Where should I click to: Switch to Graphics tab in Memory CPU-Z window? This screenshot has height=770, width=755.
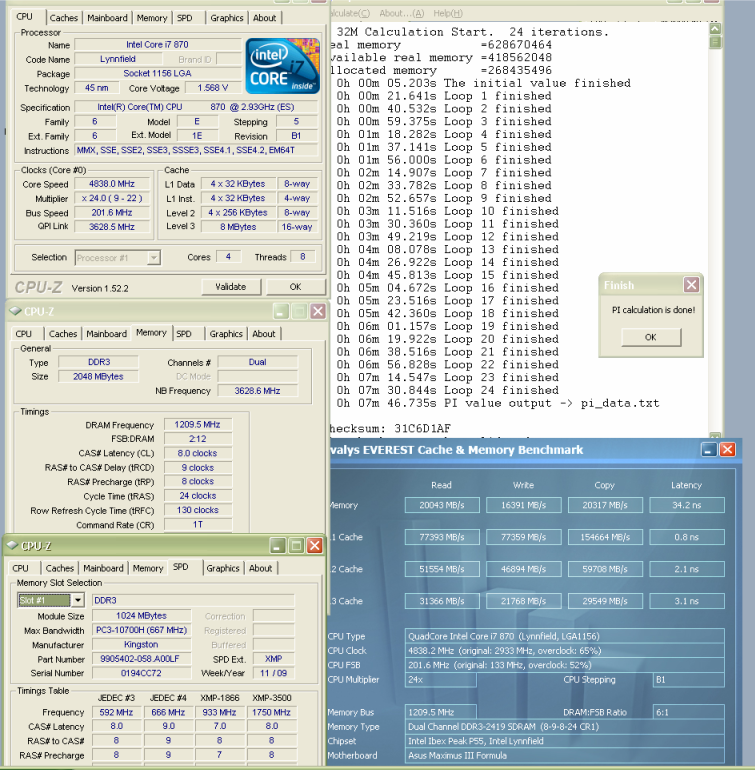[226, 334]
